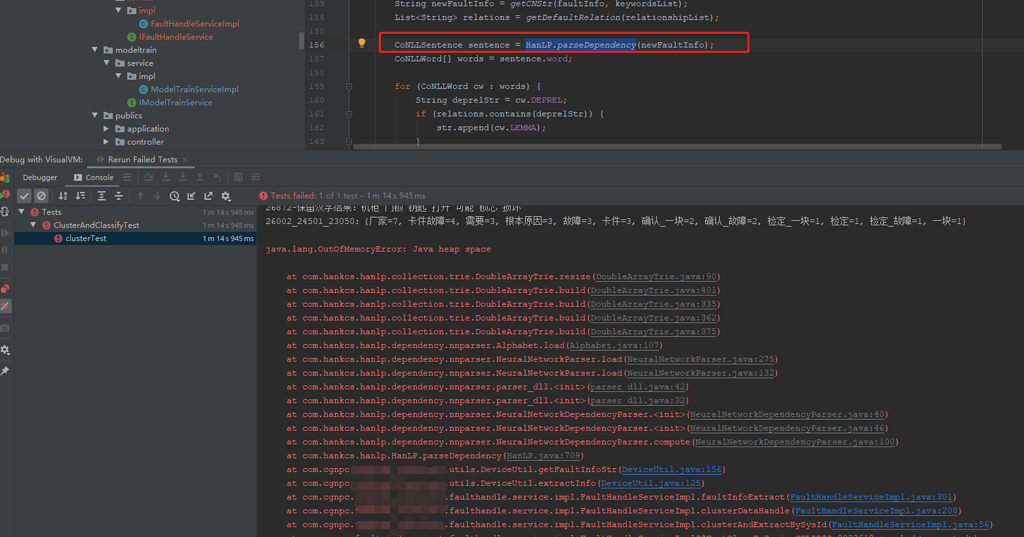The width and height of the screenshot is (1024, 537).
Task: Click the view breakpoints icon
Action: [x=5, y=289]
